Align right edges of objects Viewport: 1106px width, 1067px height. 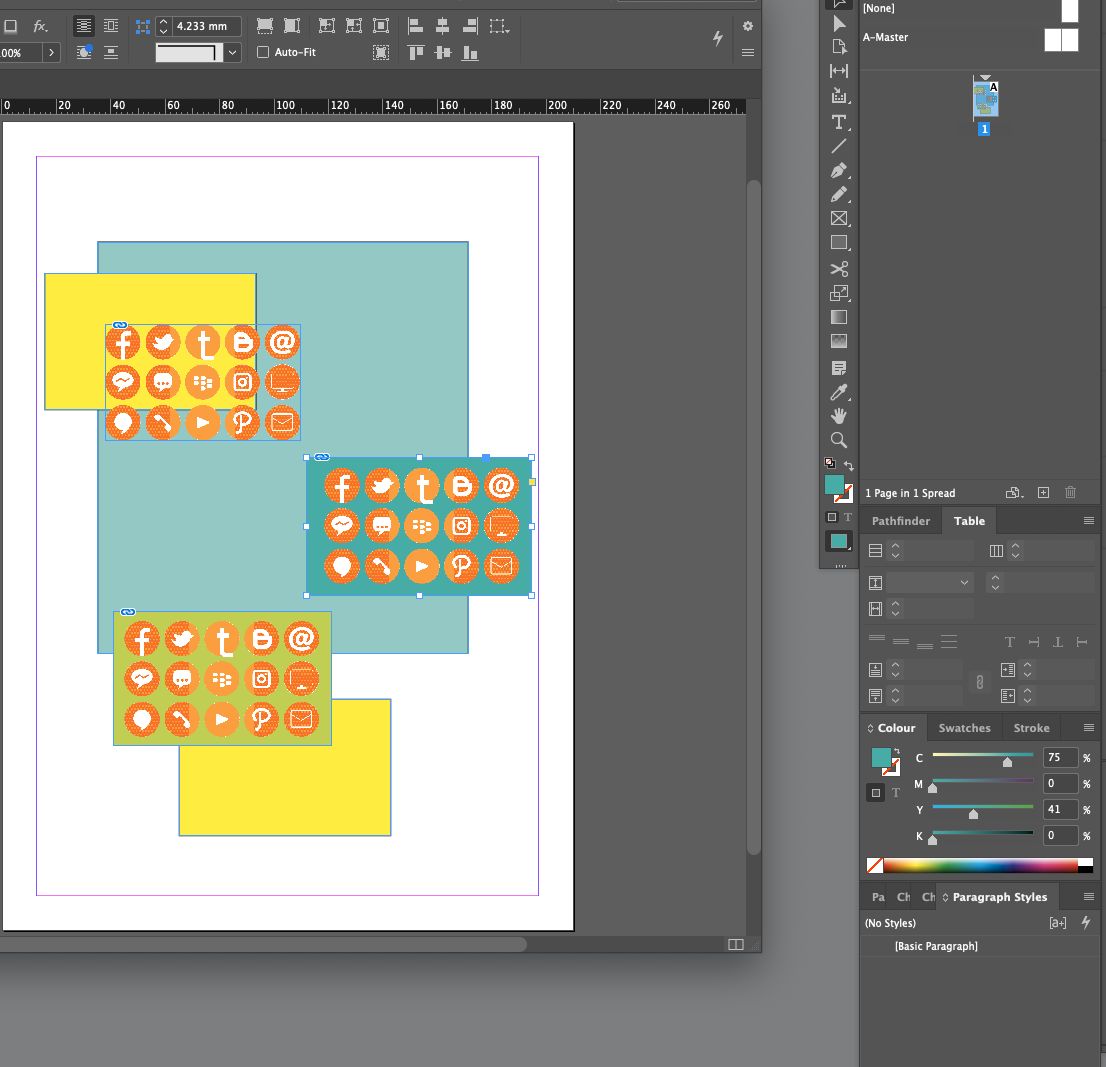click(470, 26)
